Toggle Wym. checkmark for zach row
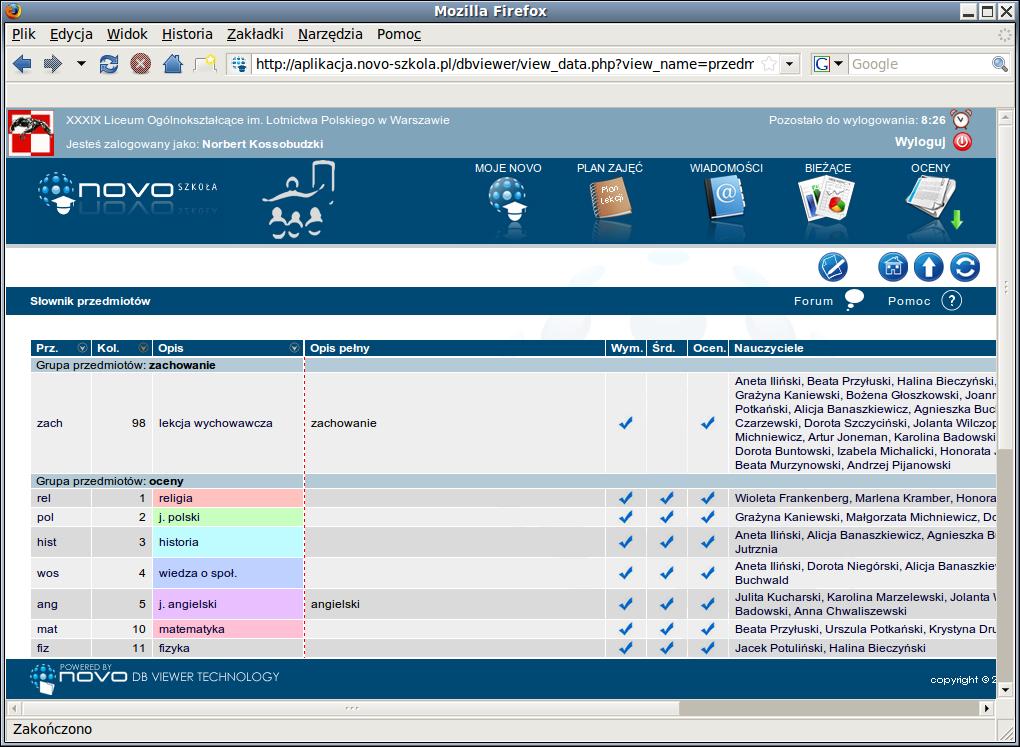Screen dimensions: 1020x747 [x=626, y=423]
